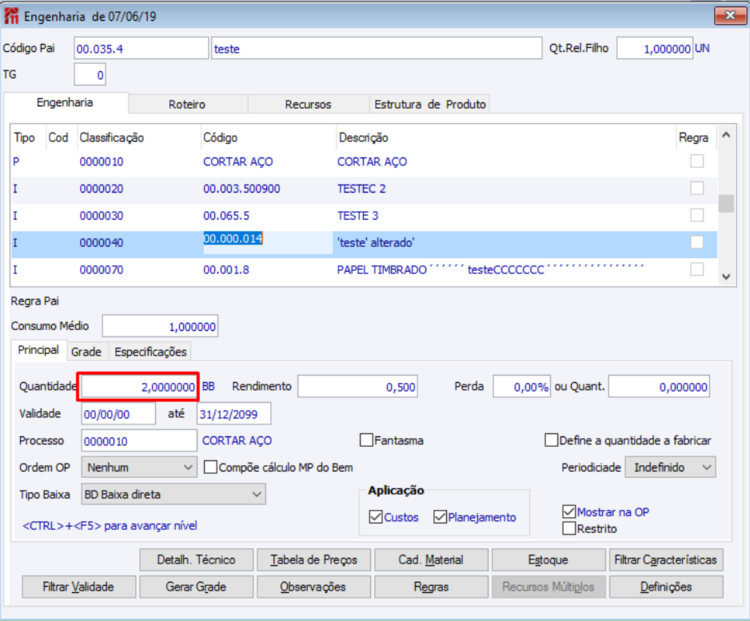Click the Engenharia app icon in title bar
750x621 pixels.
12,15
